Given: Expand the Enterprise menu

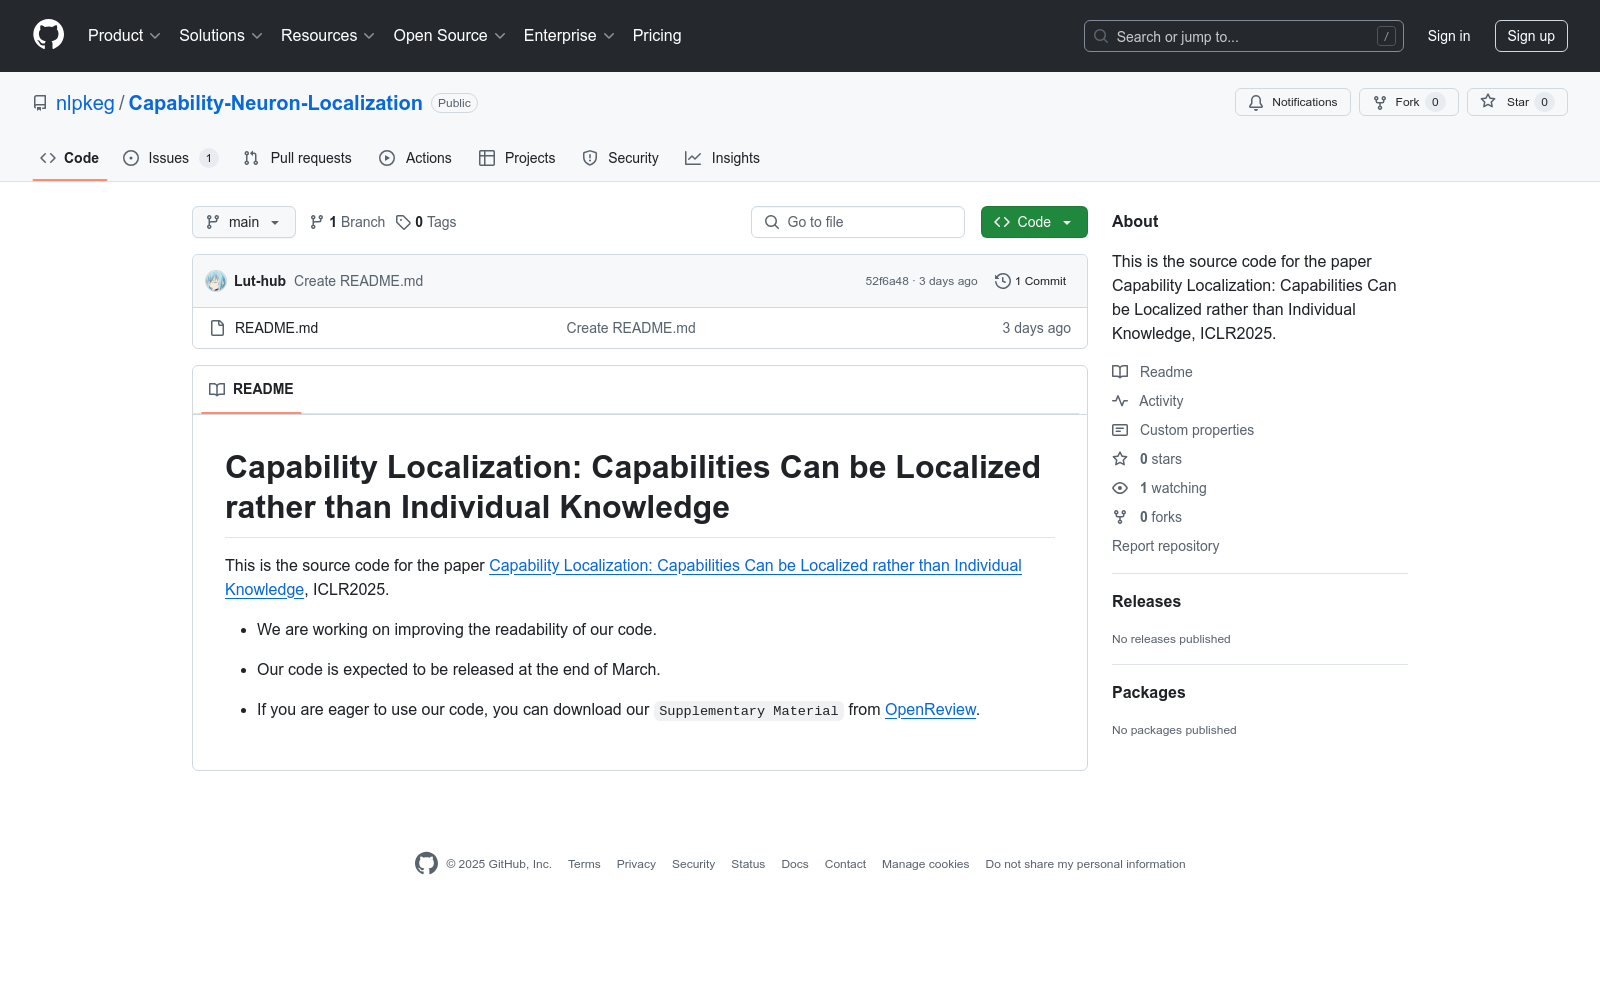Looking at the screenshot, I should point(569,36).
